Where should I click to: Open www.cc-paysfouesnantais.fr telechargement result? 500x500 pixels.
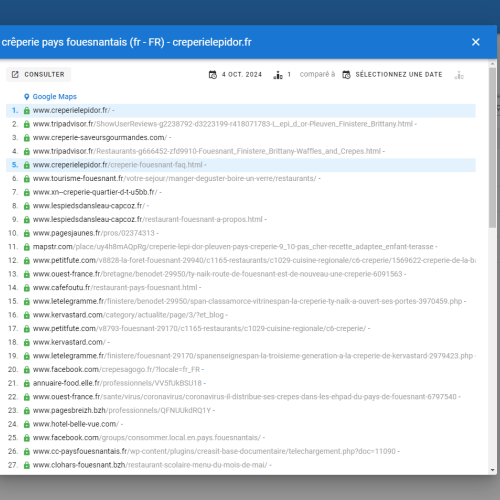pos(214,452)
